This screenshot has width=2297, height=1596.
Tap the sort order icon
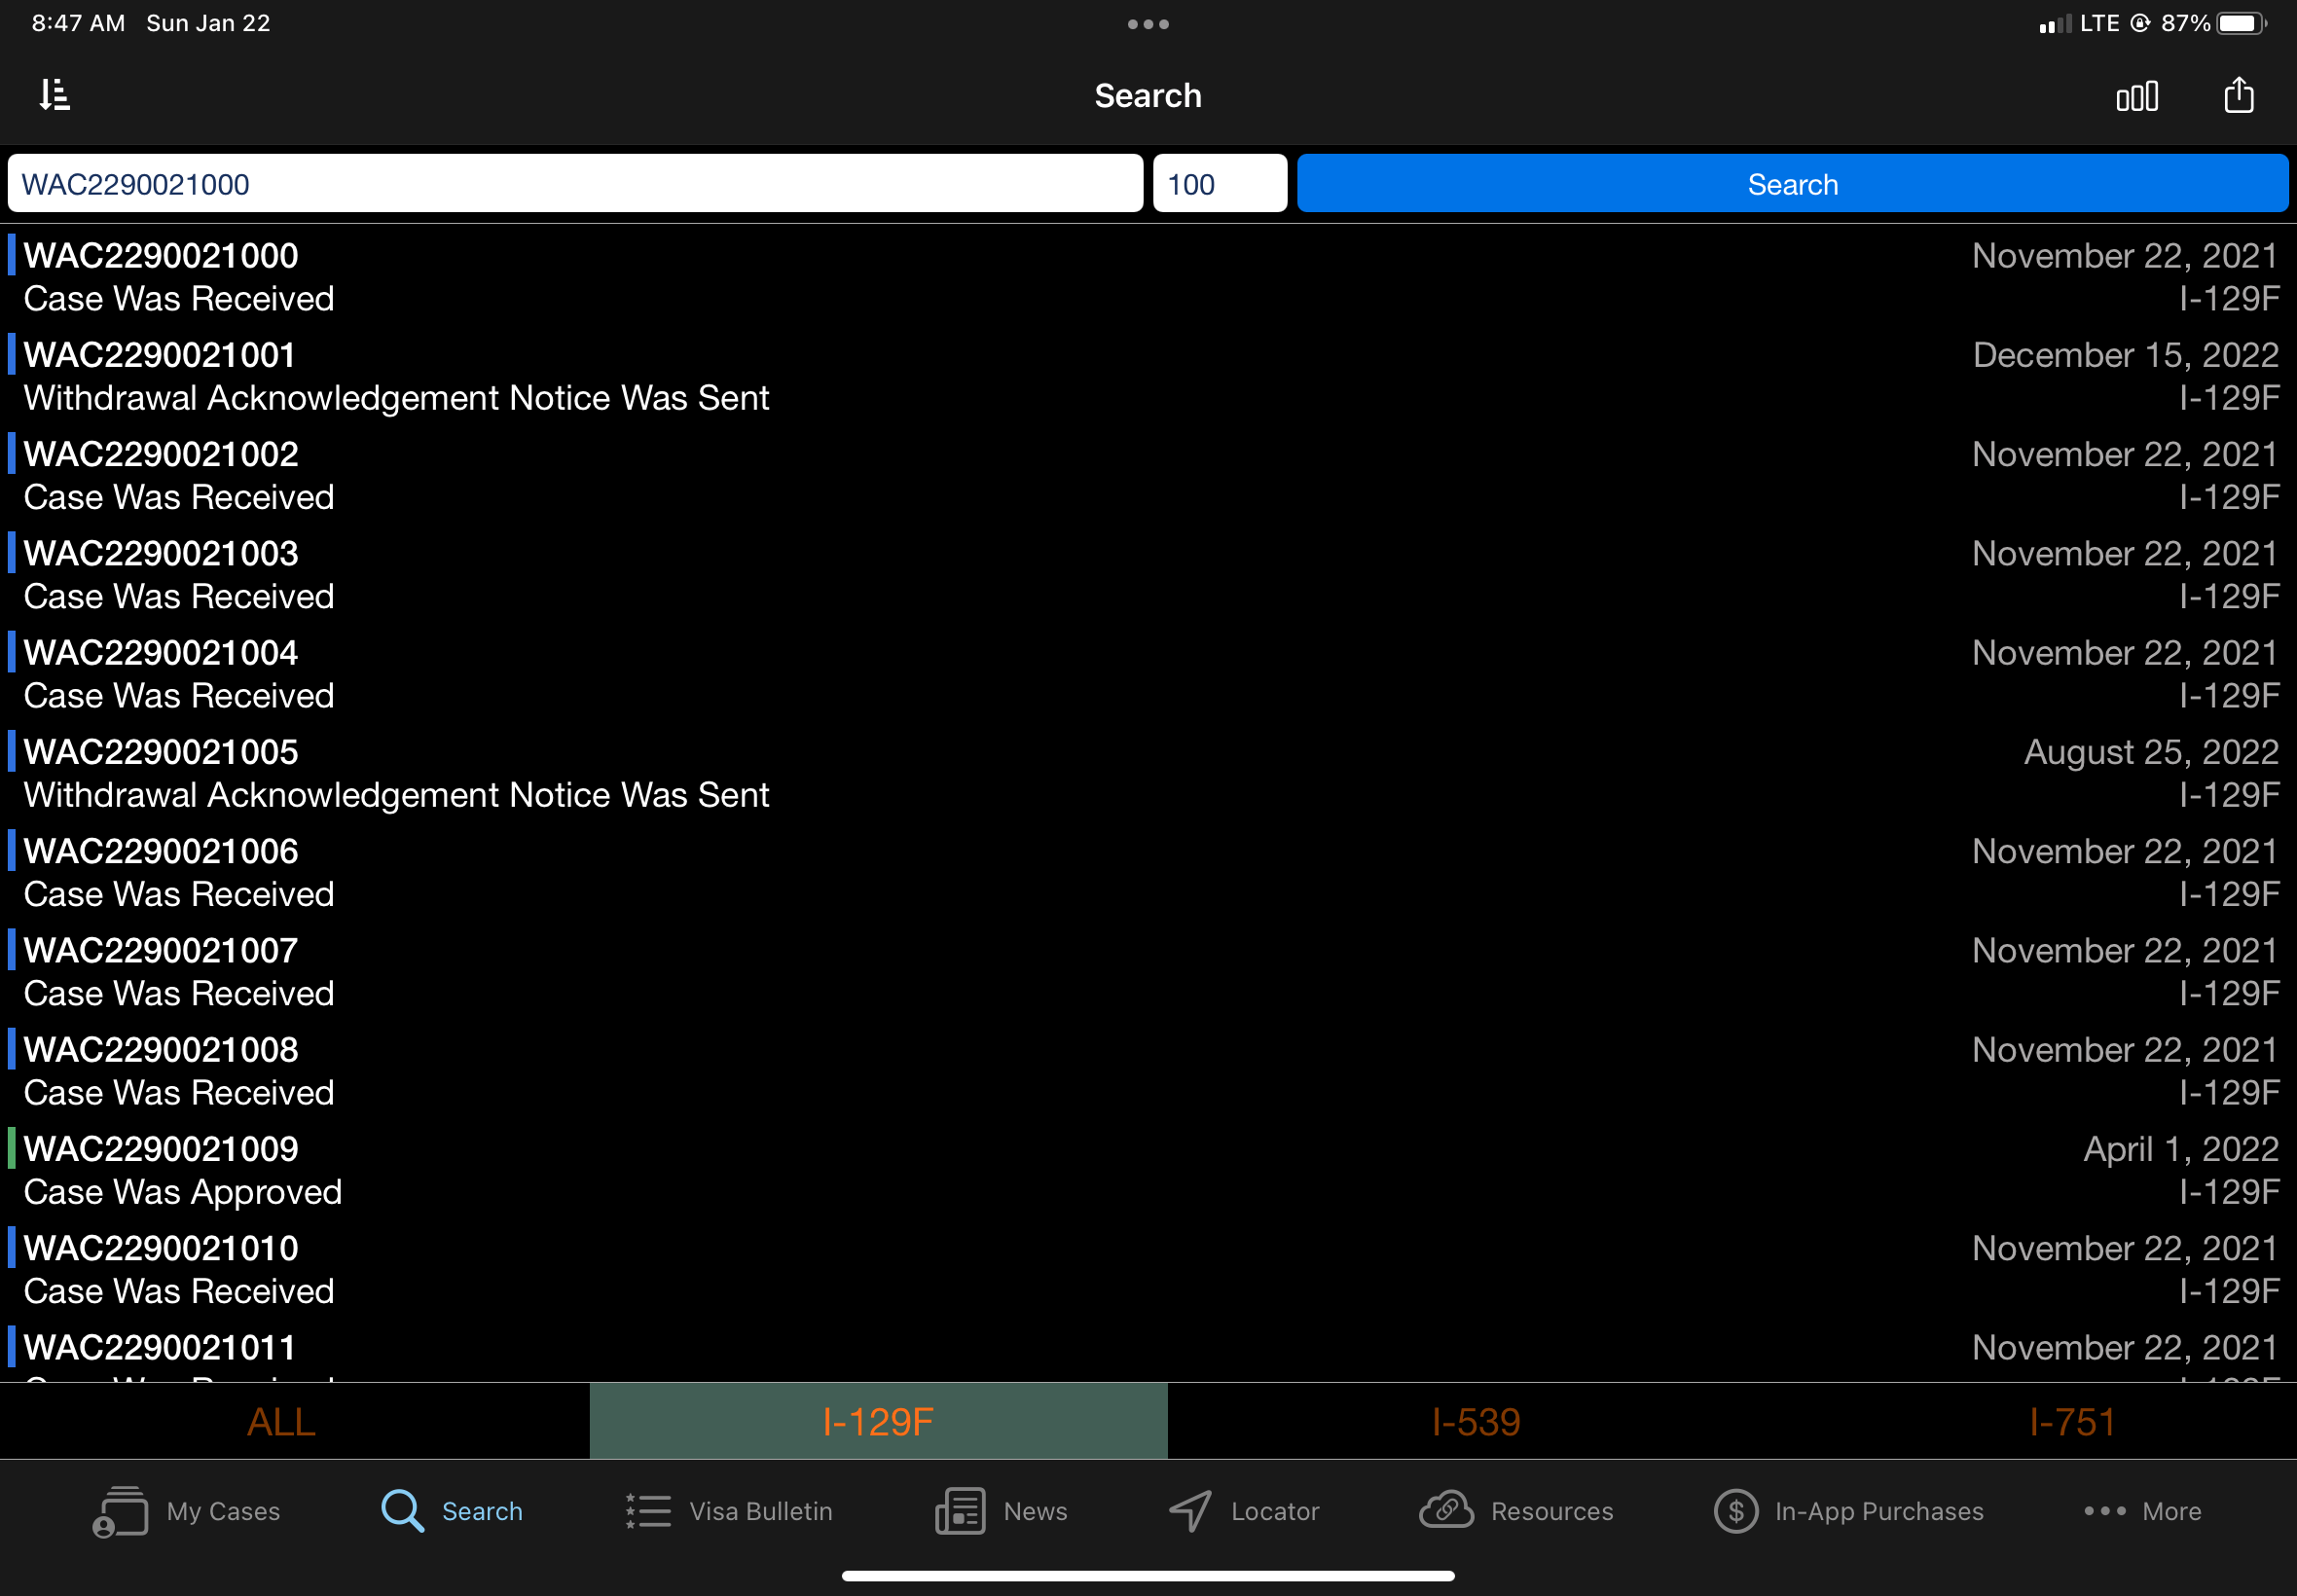point(55,95)
